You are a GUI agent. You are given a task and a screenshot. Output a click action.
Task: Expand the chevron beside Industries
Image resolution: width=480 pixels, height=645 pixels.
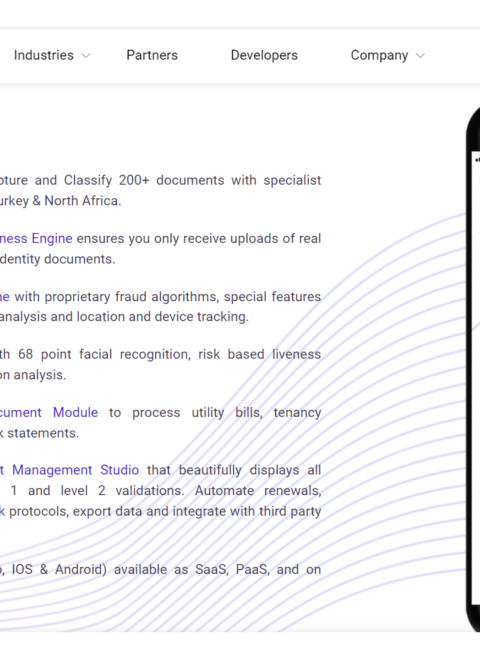(x=86, y=56)
